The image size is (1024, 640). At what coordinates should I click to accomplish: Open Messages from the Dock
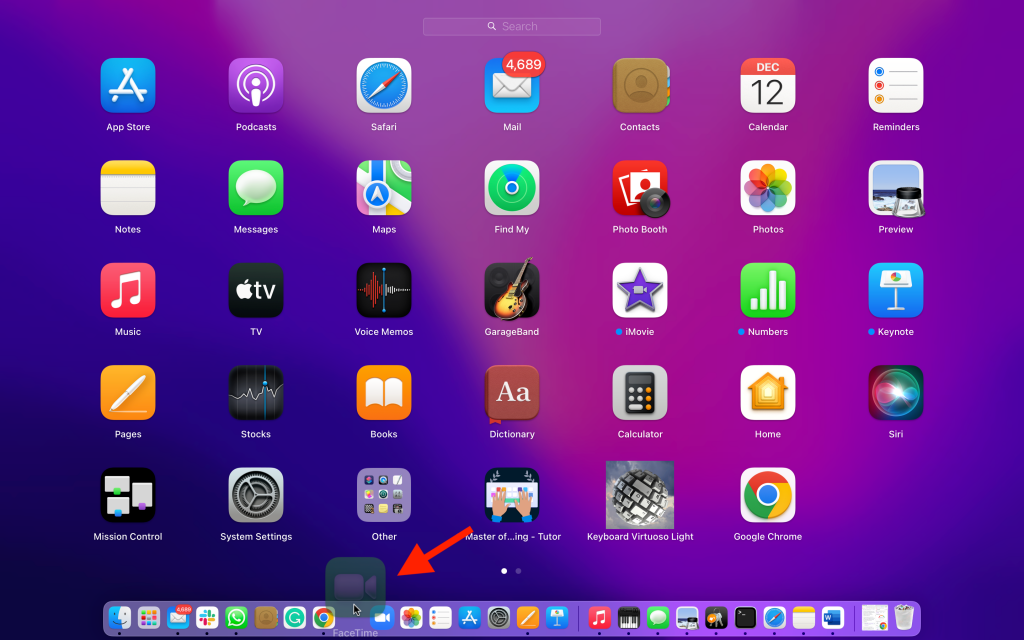pos(658,617)
